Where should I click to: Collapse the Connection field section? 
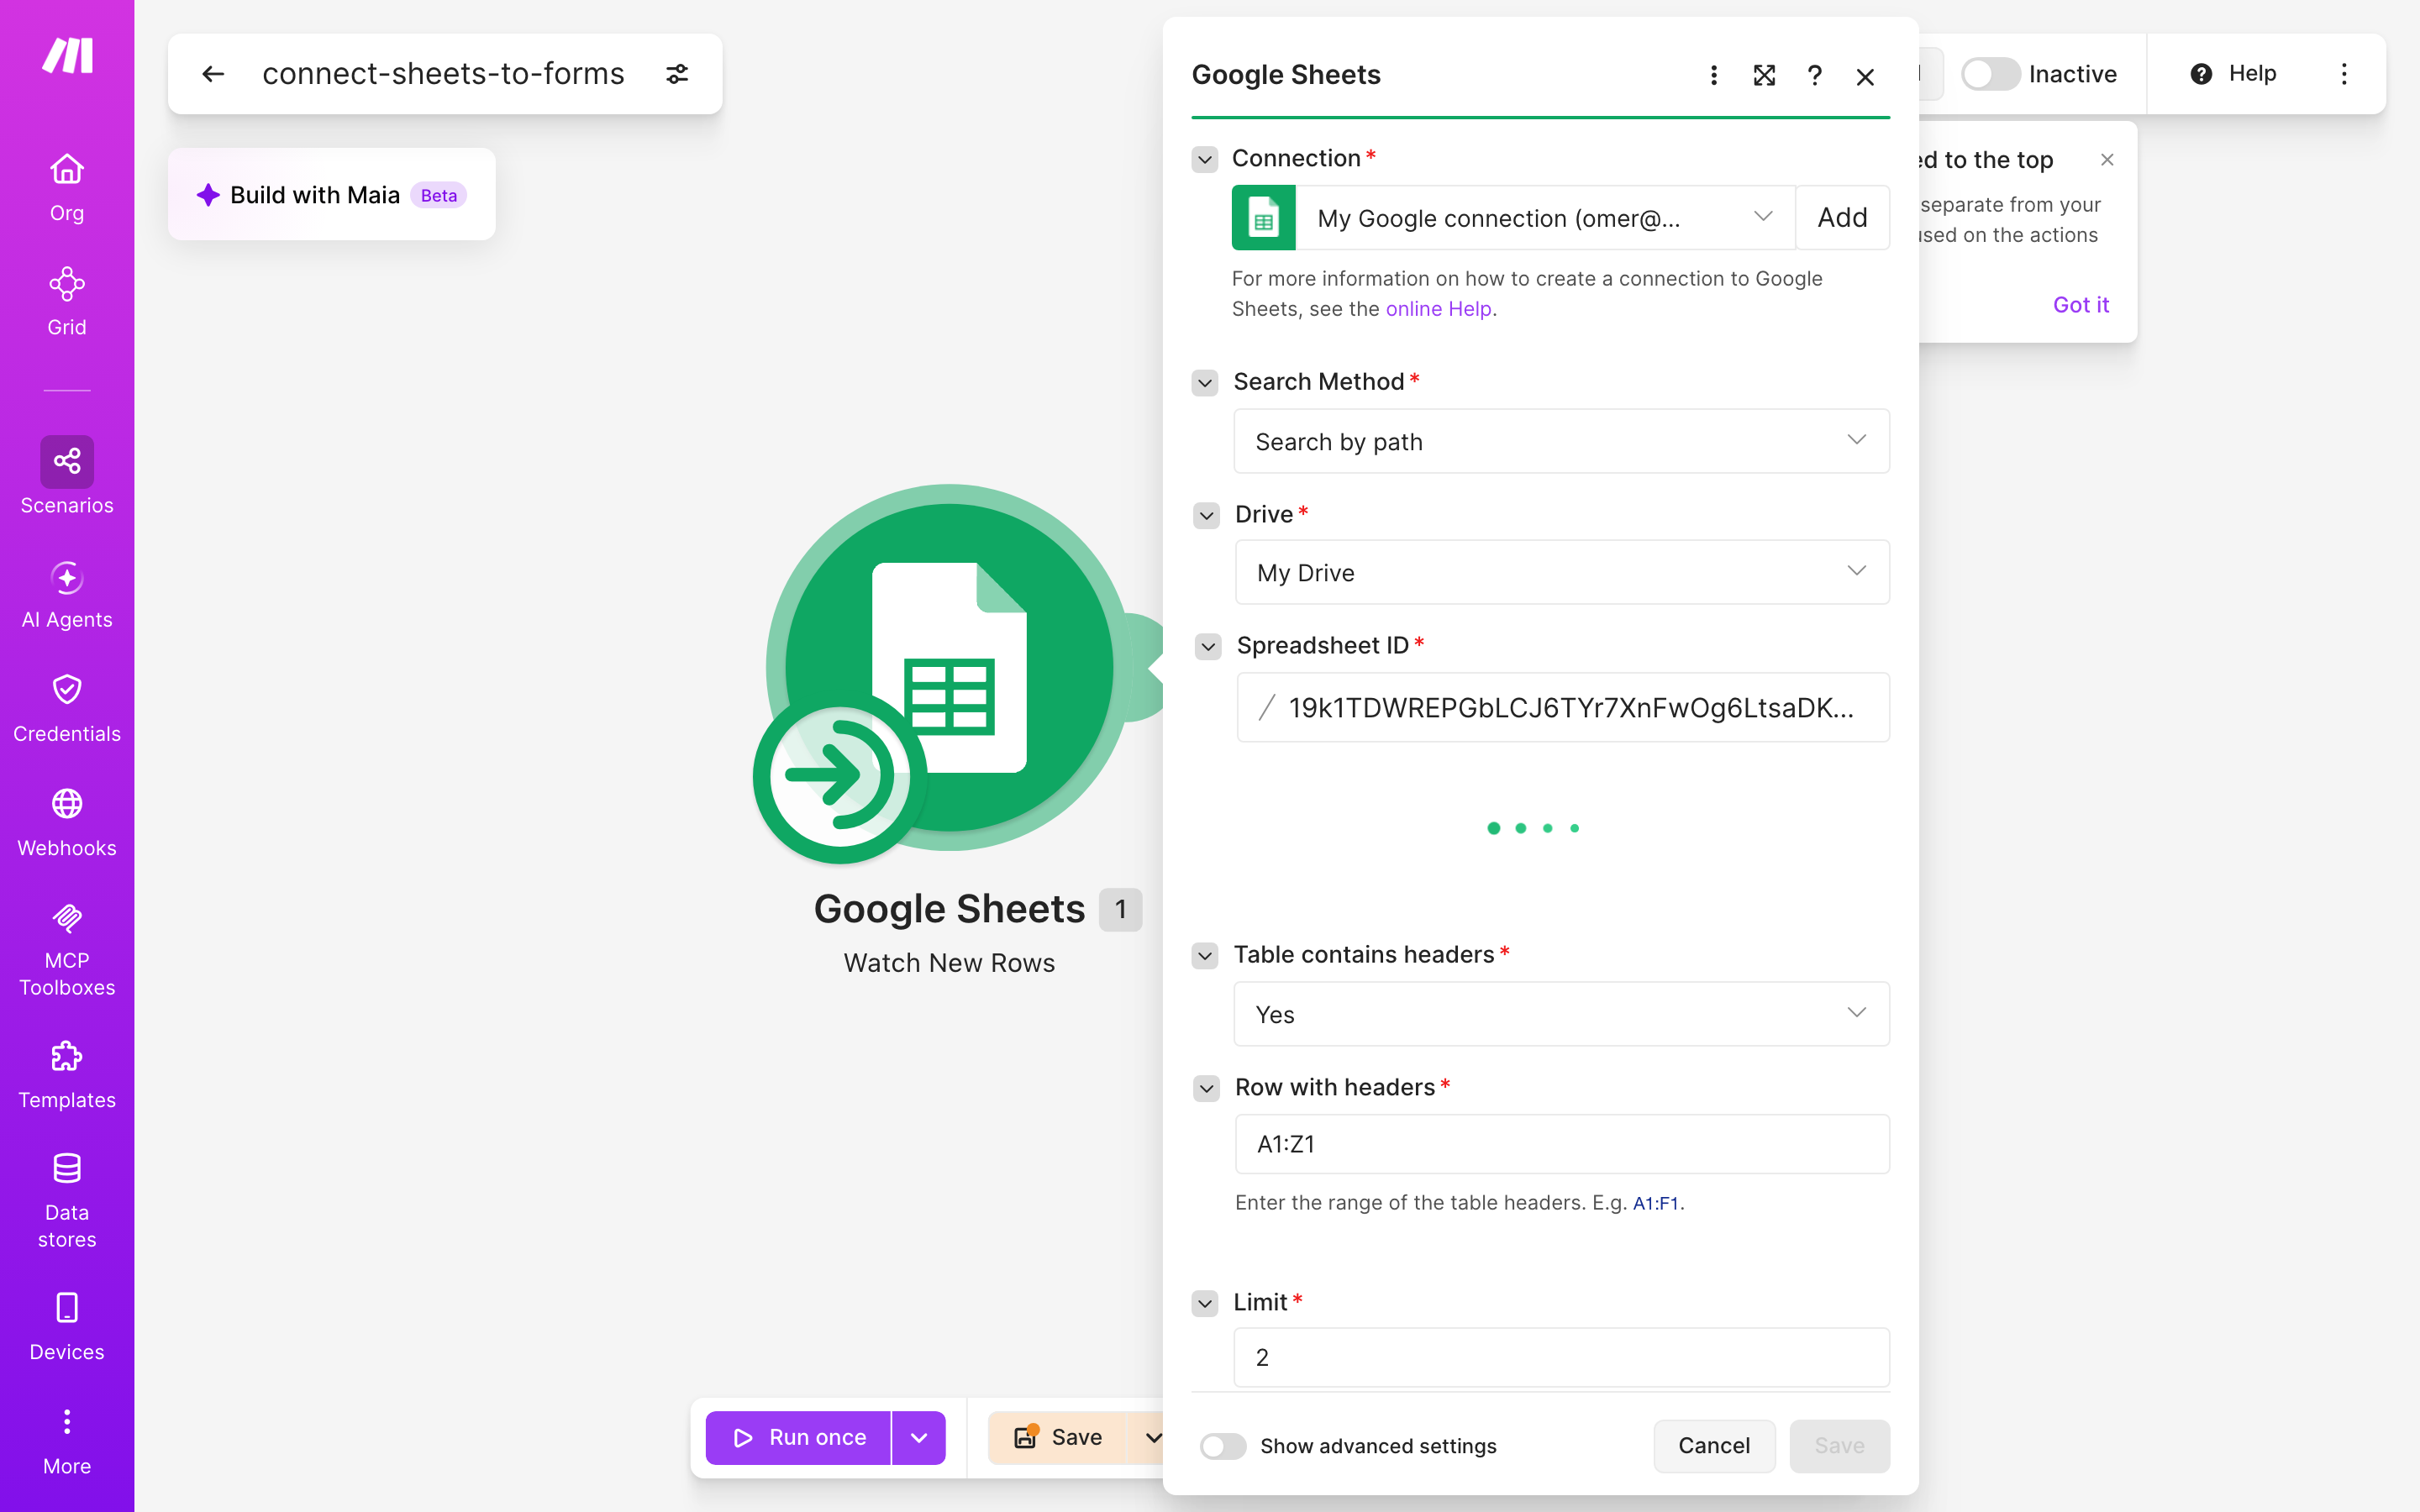click(1205, 159)
